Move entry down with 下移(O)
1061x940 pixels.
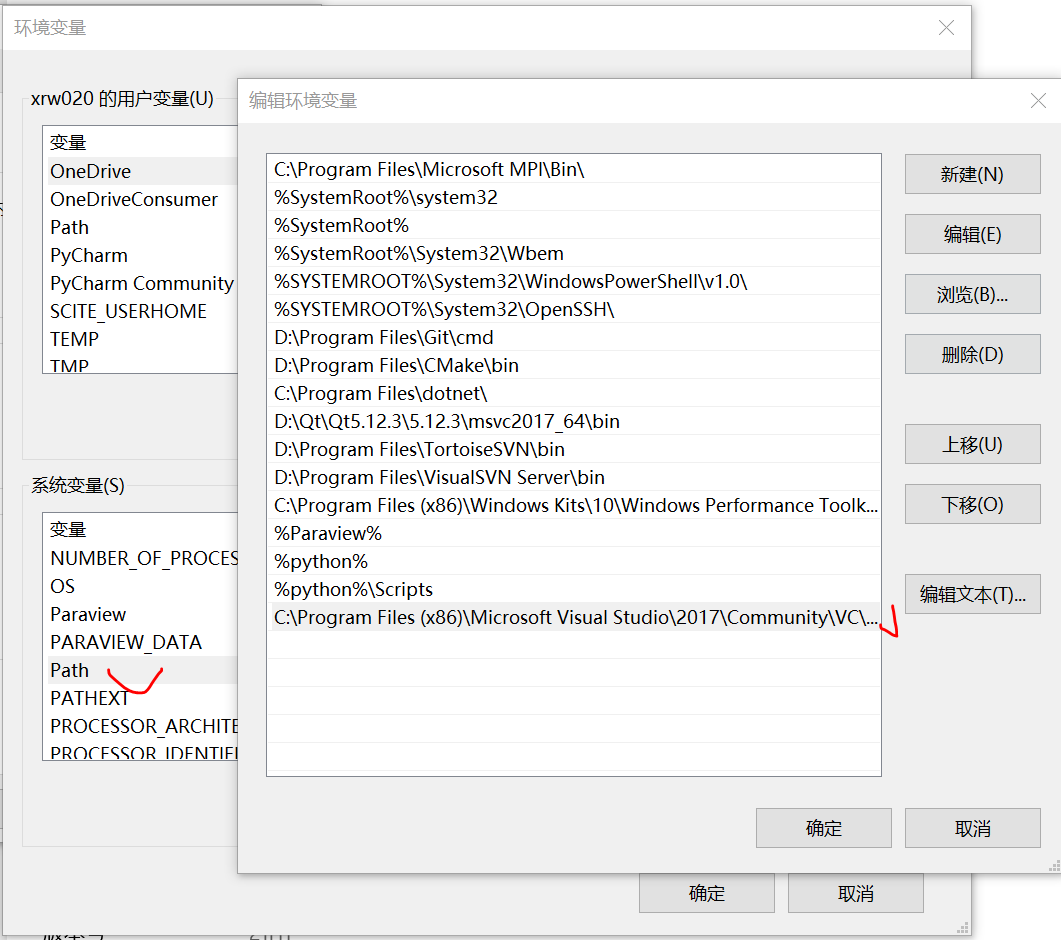tap(971, 504)
